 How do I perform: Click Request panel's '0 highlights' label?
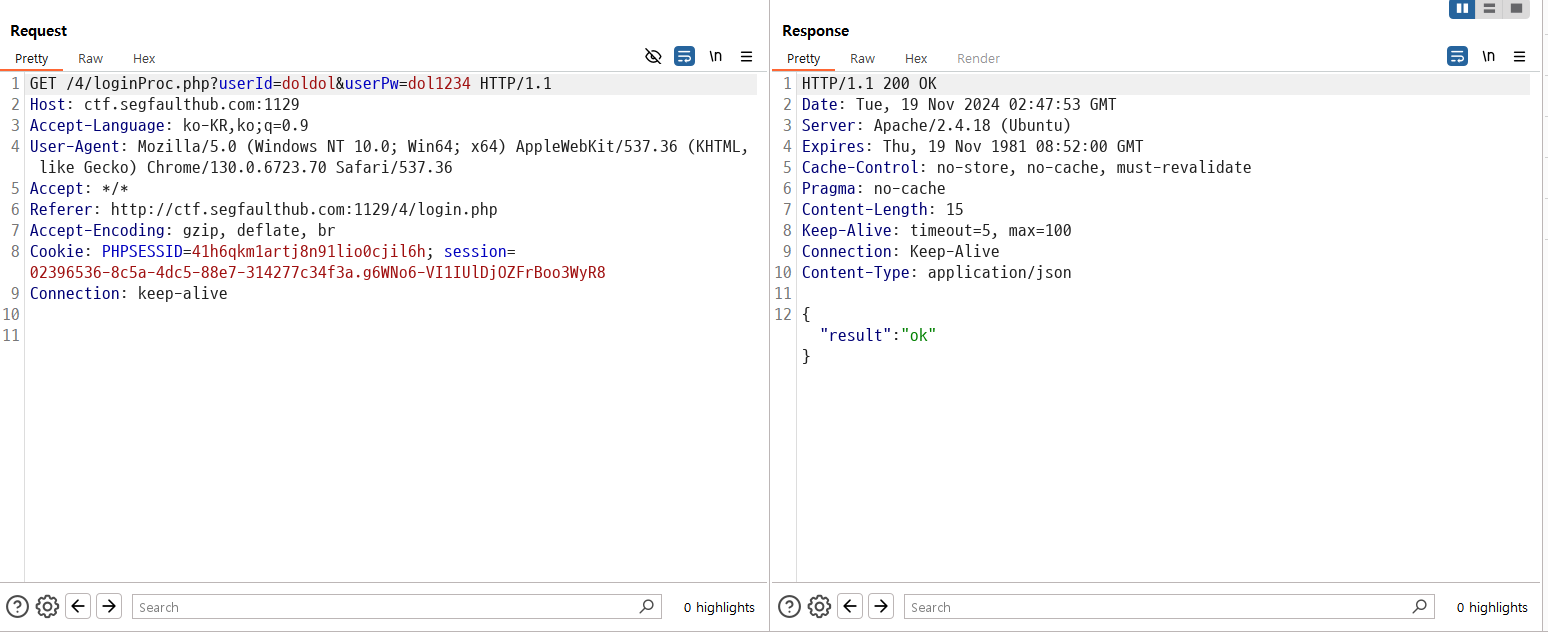pos(719,607)
